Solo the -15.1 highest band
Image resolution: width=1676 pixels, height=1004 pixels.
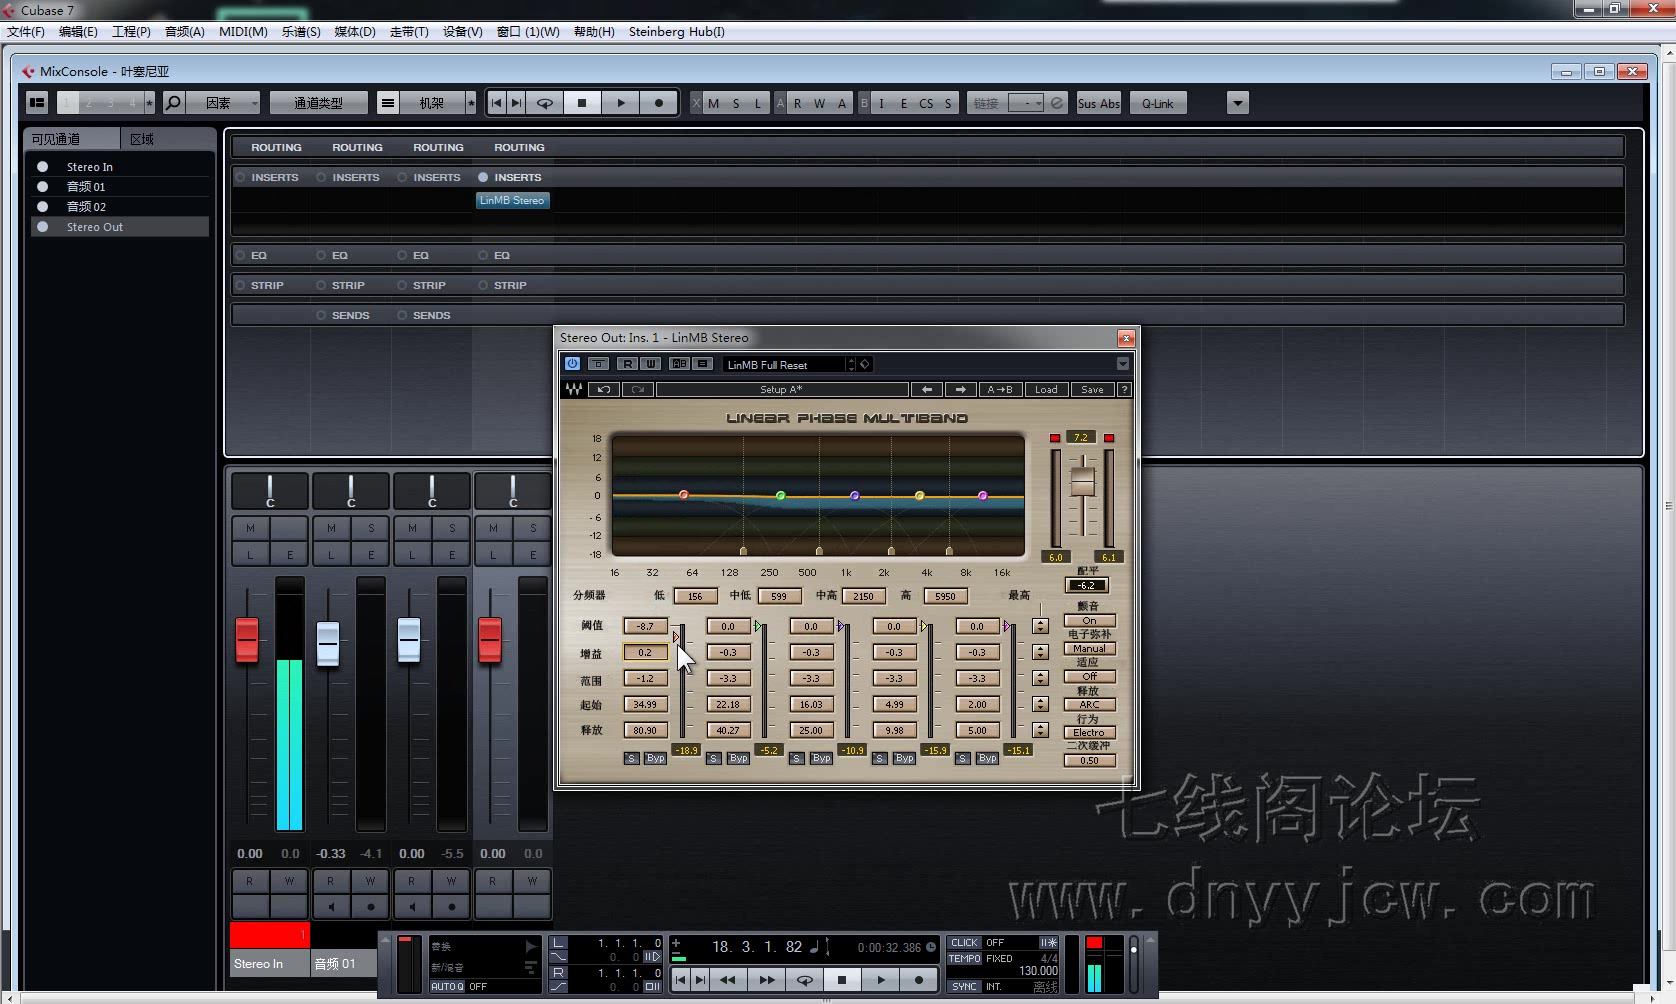(962, 758)
